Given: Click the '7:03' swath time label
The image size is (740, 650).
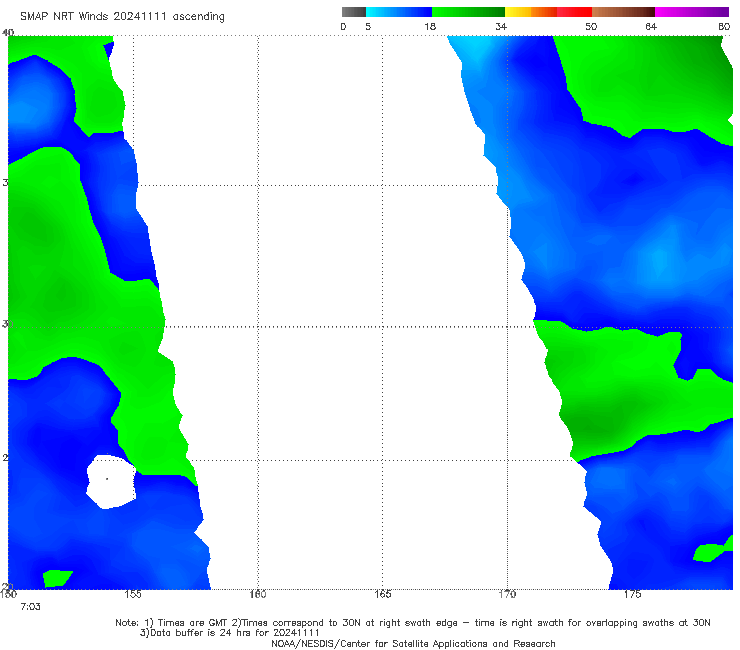Looking at the screenshot, I should click(x=30, y=607).
